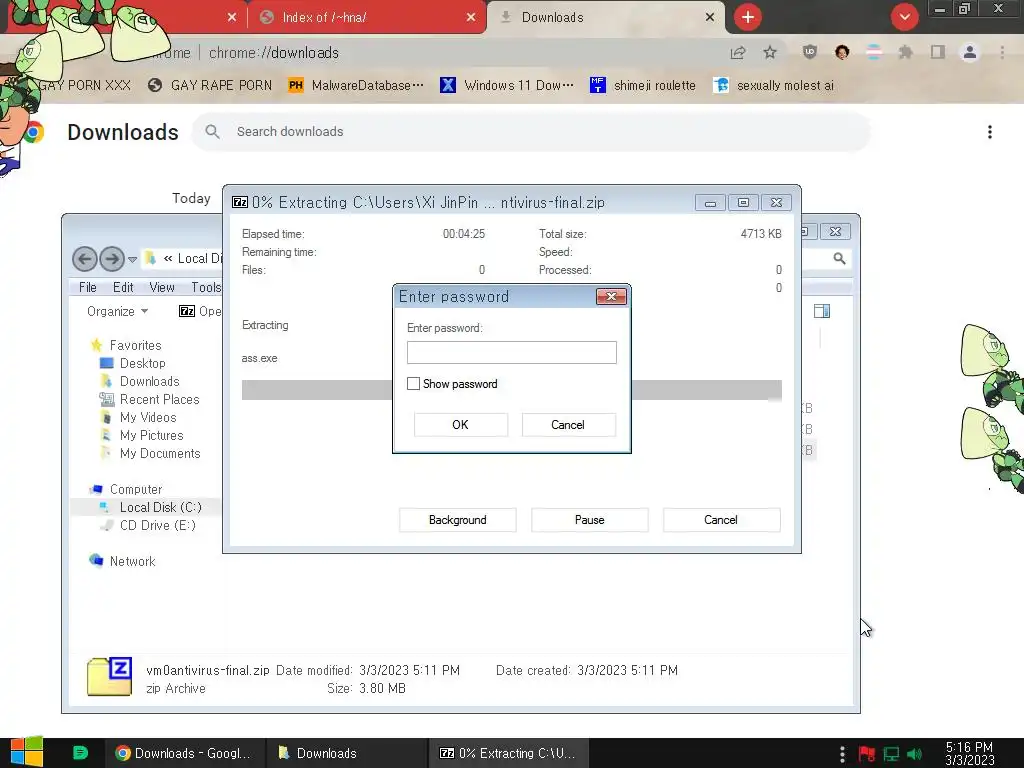Open the Edit menu in Explorer
The width and height of the screenshot is (1024, 768).
pos(123,287)
